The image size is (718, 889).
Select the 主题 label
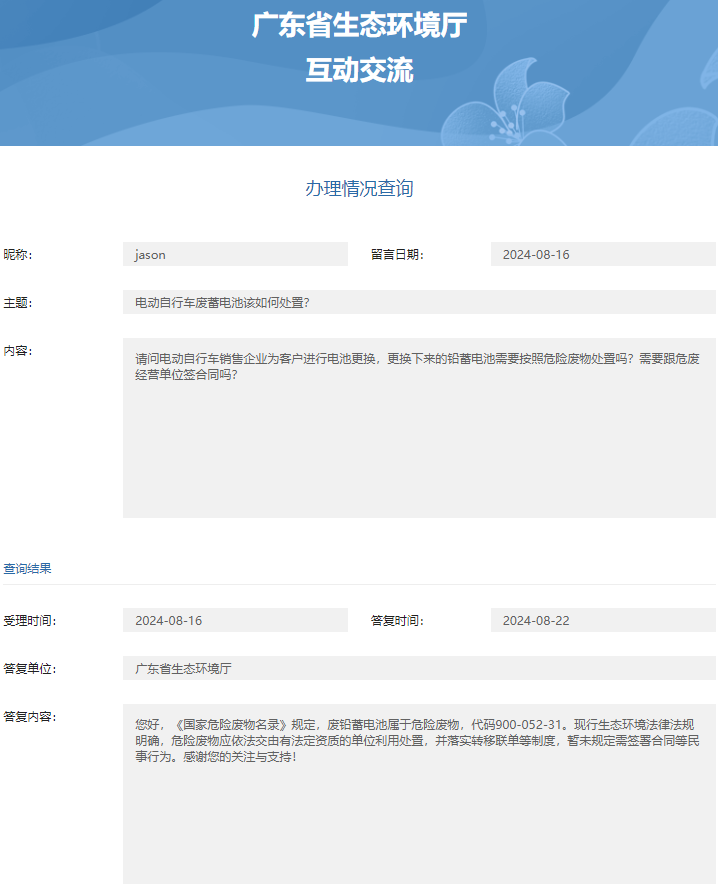[x=18, y=302]
